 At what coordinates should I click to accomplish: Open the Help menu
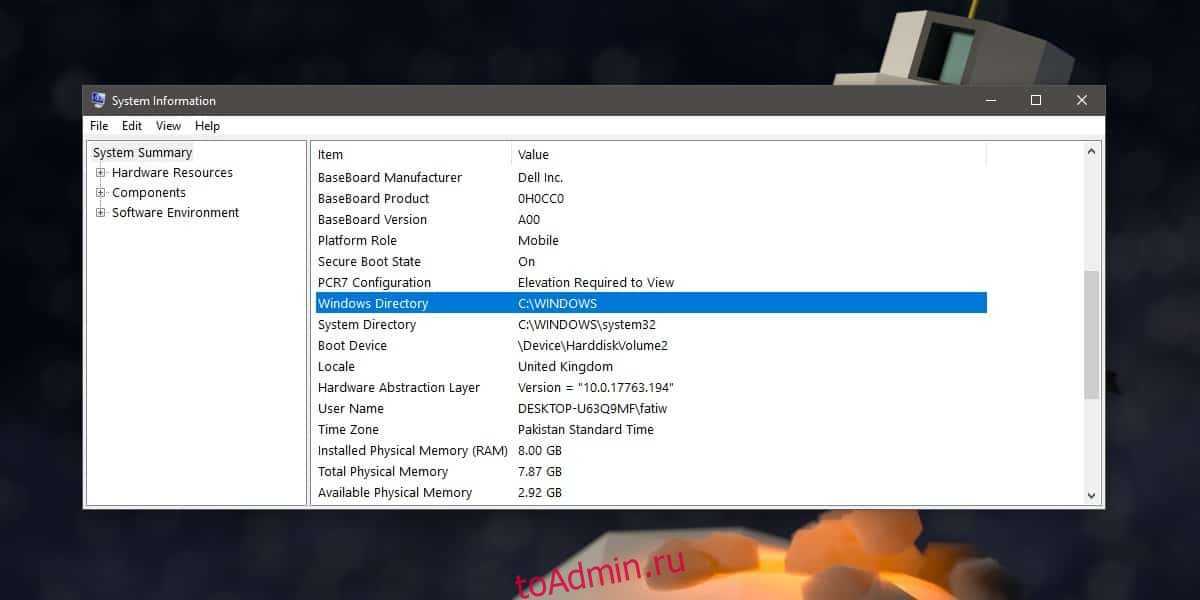[207, 126]
